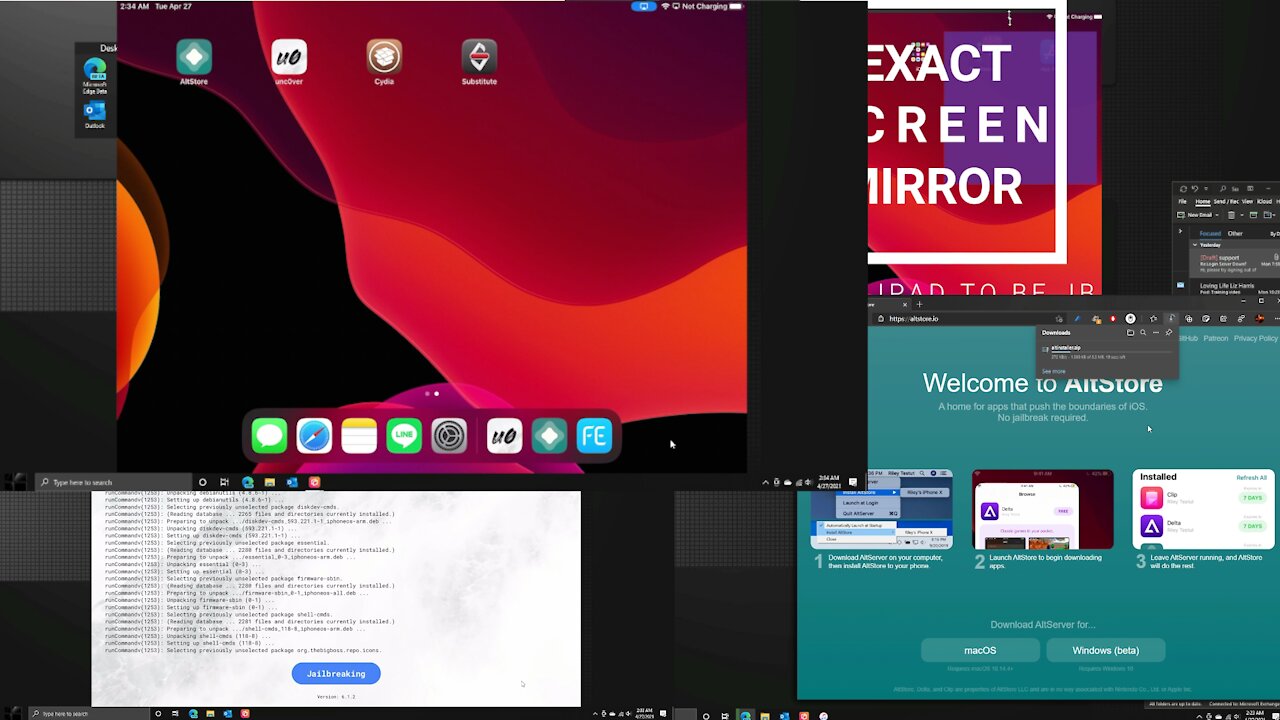1280x720 pixels.
Task: Open File Explorer from upper taskbar
Action: (269, 482)
